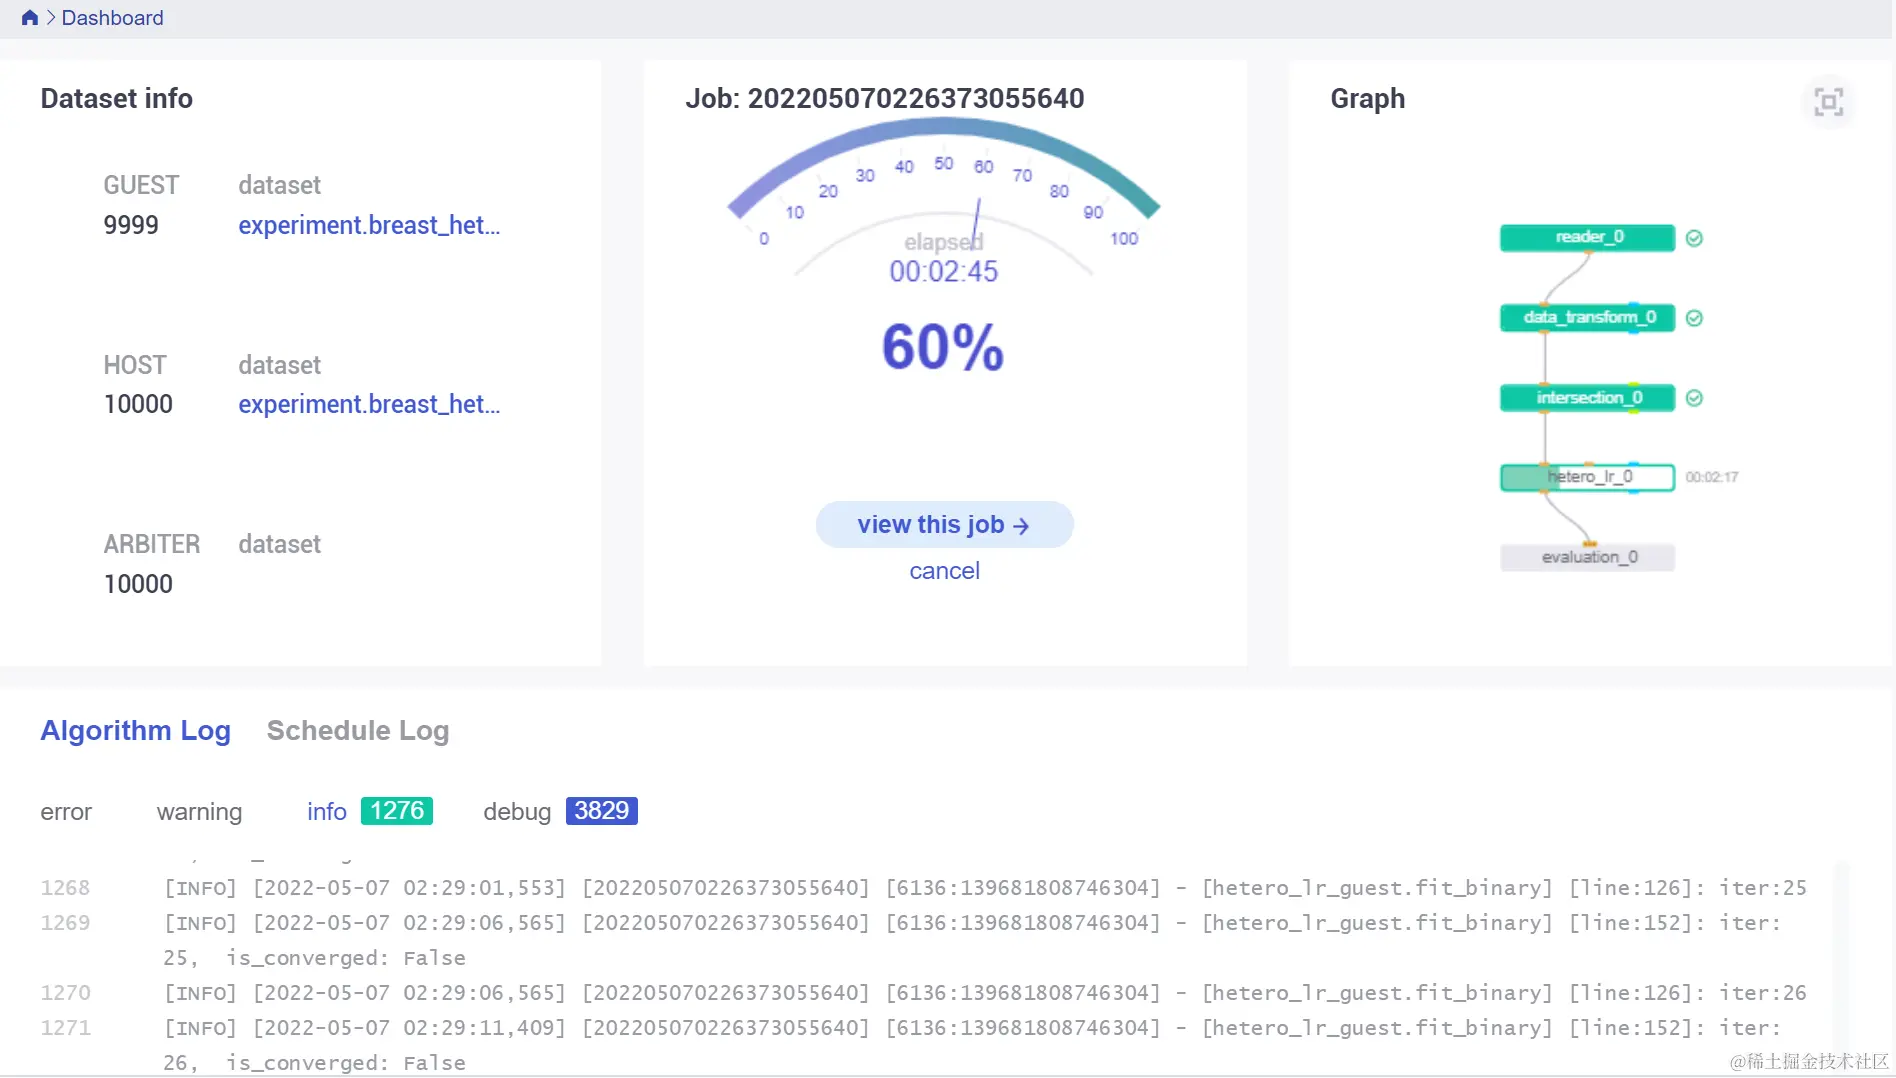This screenshot has height=1078, width=1896.
Task: Click the info count badge 1276
Action: (x=397, y=811)
